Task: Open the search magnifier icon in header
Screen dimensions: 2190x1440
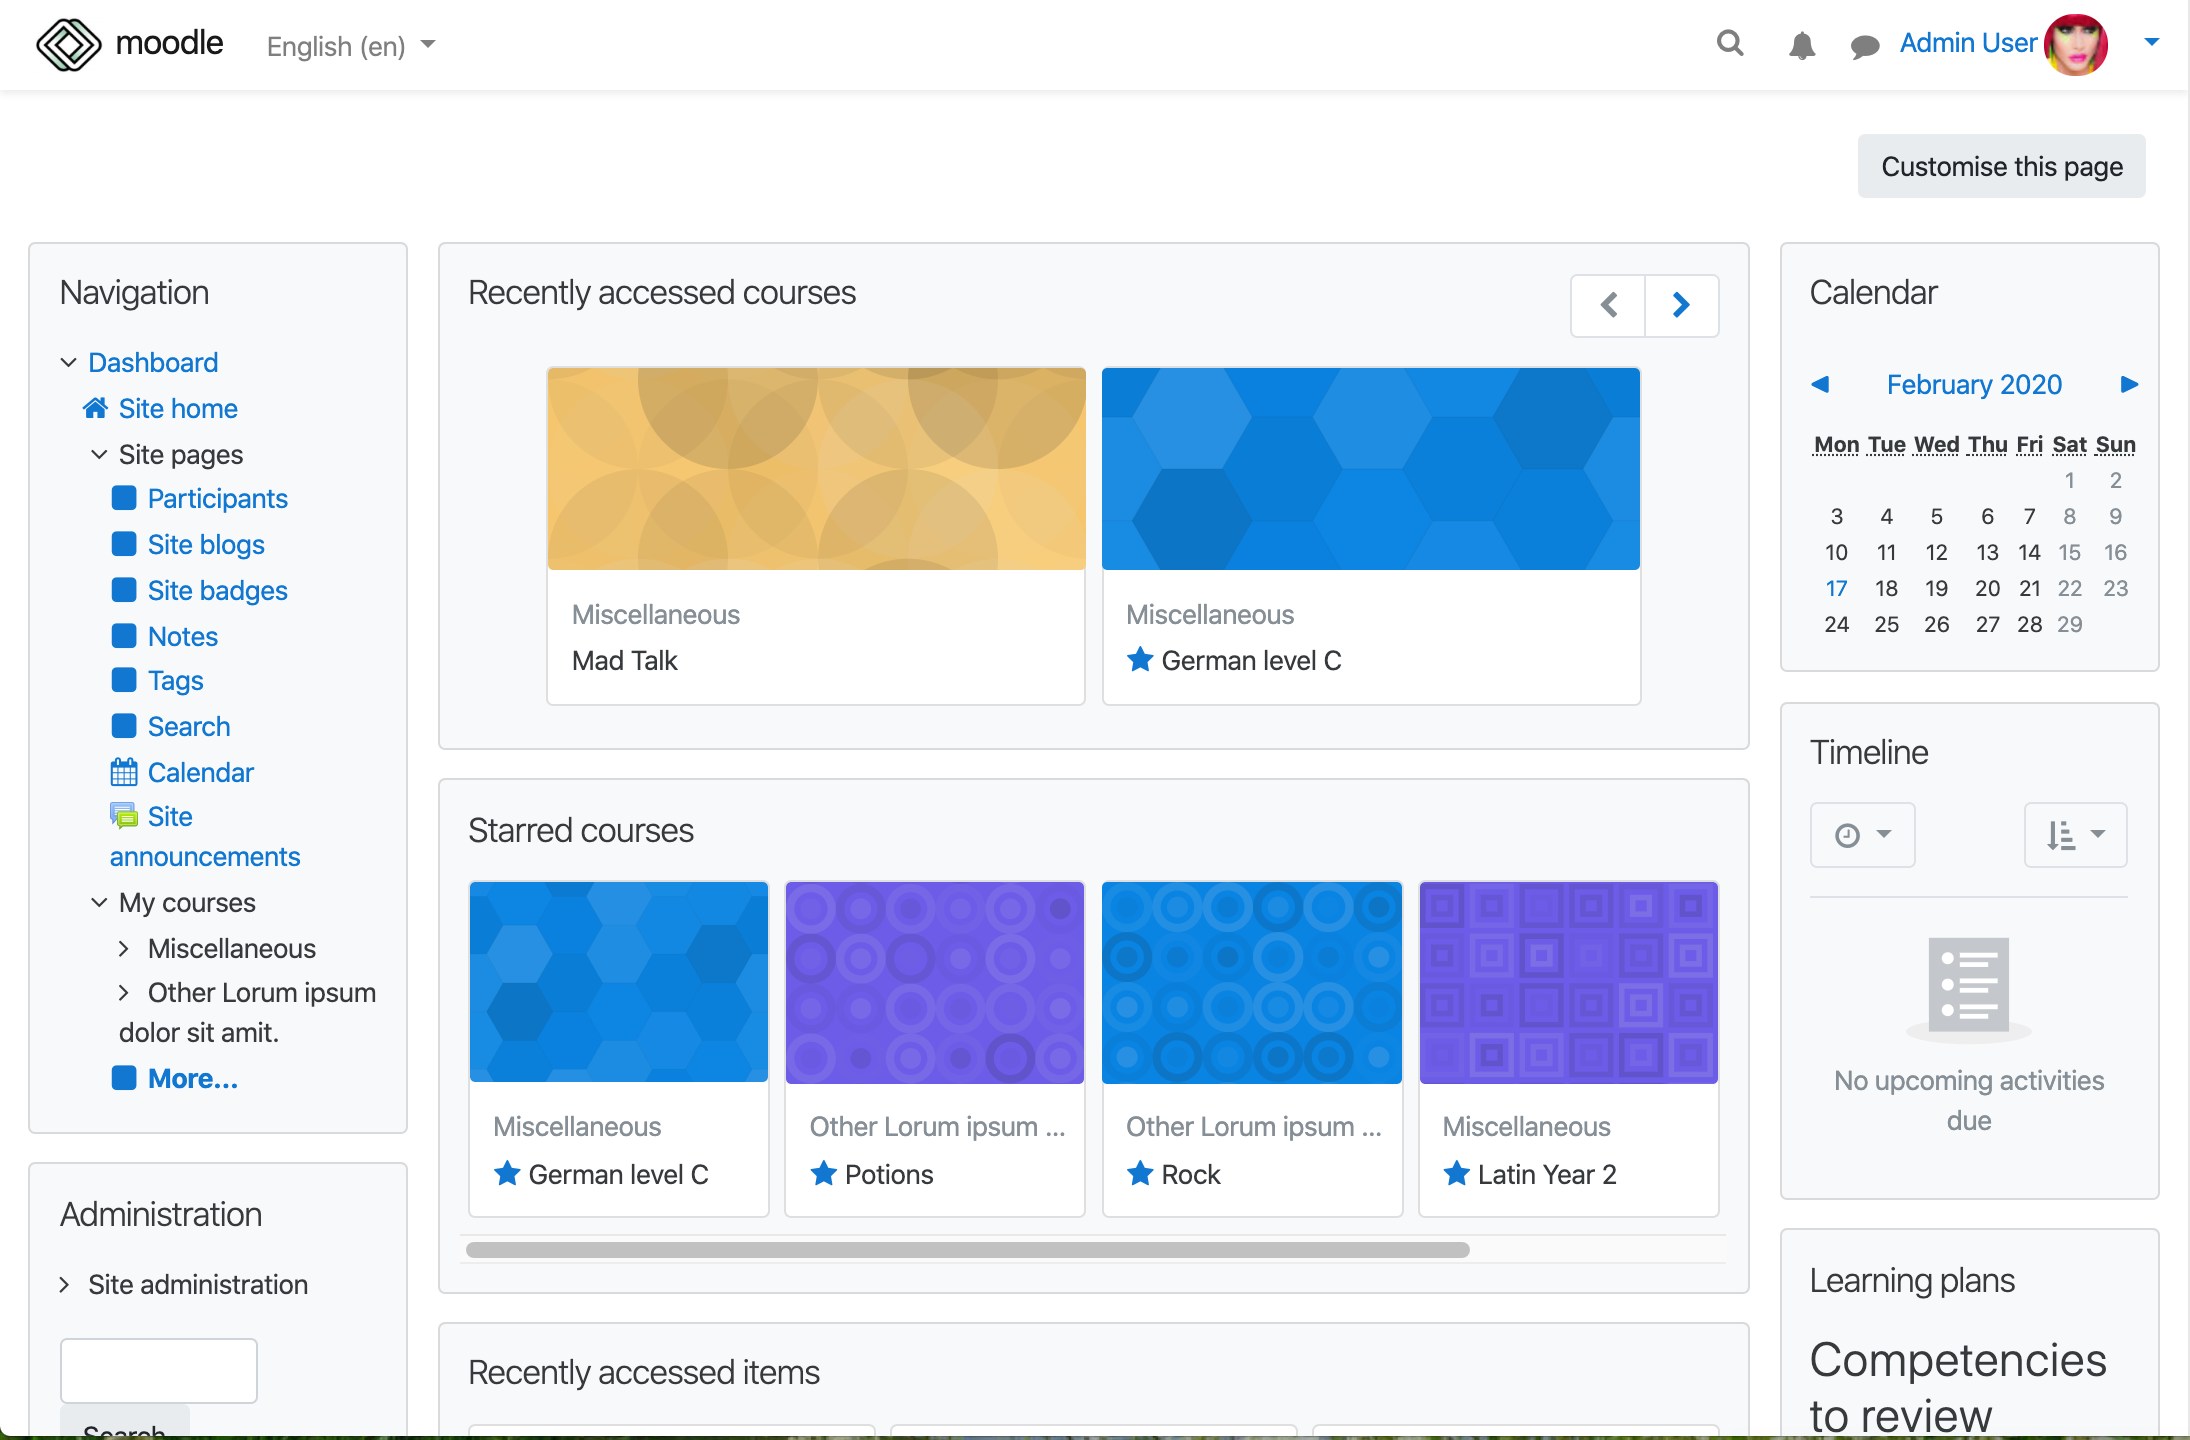Action: [1730, 44]
